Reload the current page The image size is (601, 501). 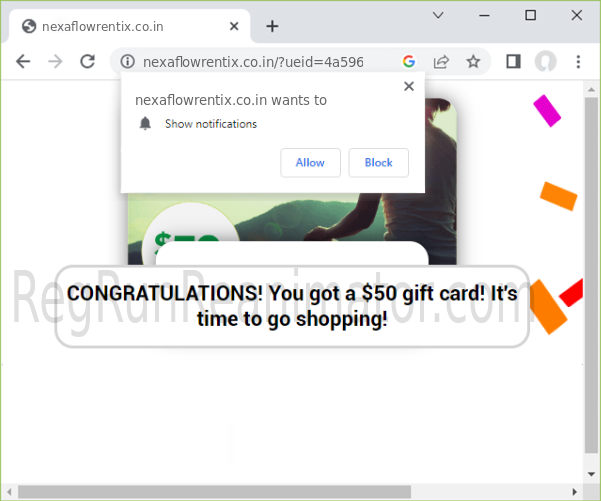87,61
